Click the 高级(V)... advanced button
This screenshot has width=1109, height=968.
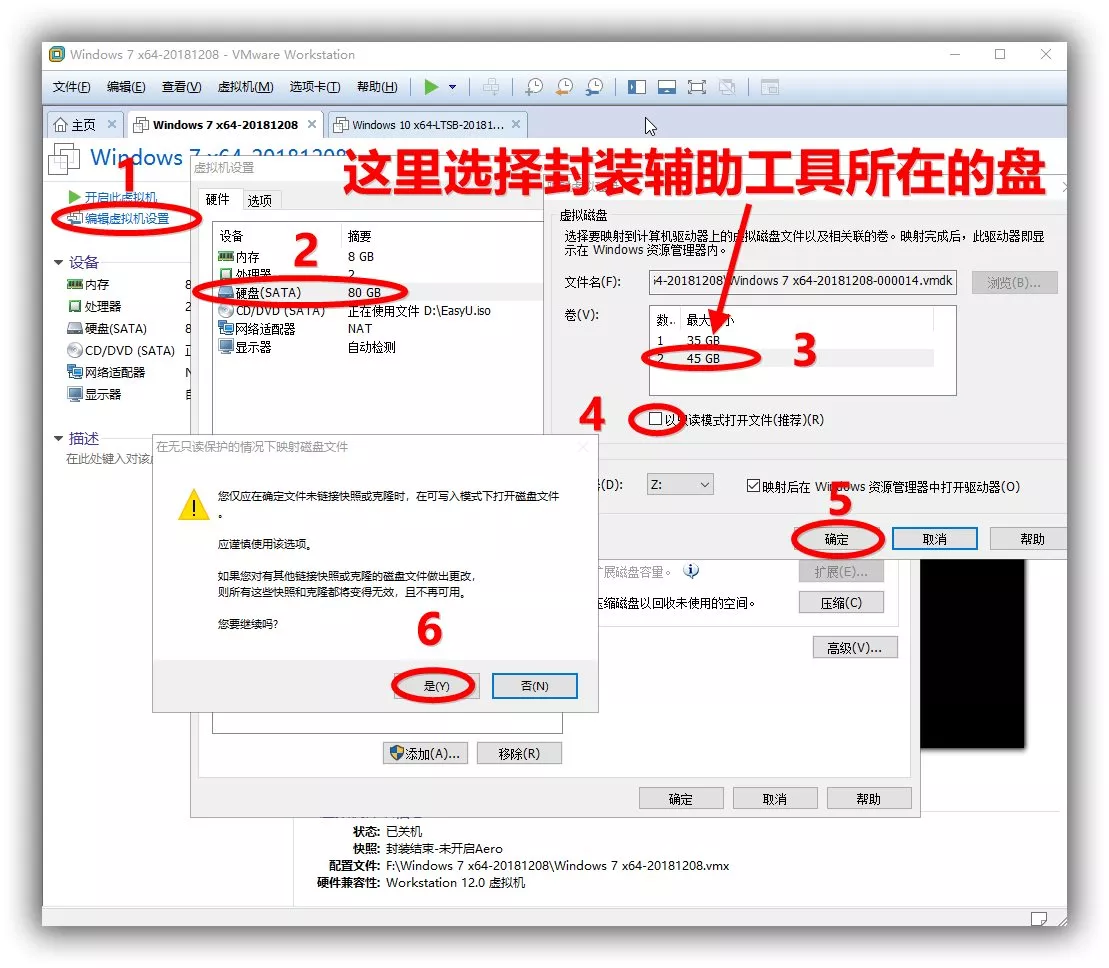(855, 648)
